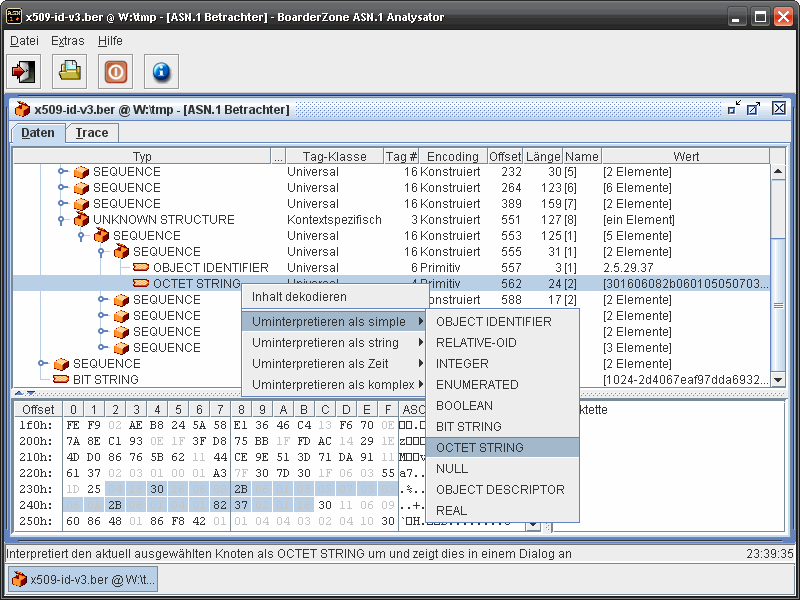Screen dimensions: 800x600
Task: Choose NULL in submenu
Action: click(502, 468)
